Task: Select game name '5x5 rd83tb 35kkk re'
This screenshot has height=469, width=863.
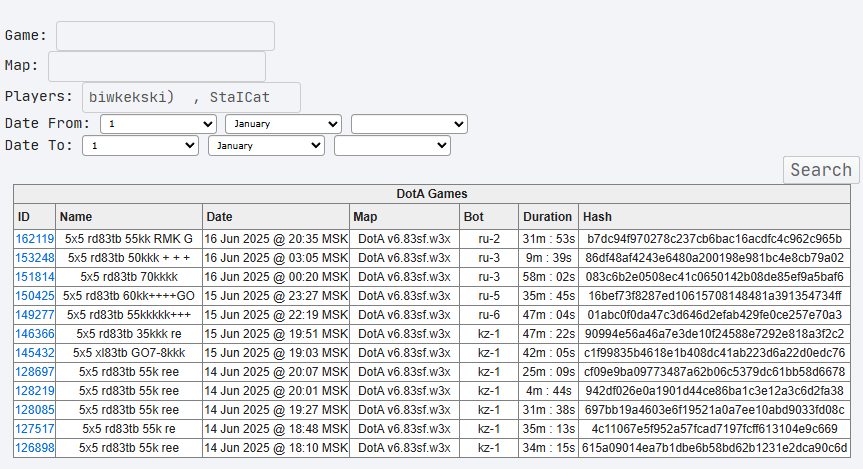Action: 129,334
